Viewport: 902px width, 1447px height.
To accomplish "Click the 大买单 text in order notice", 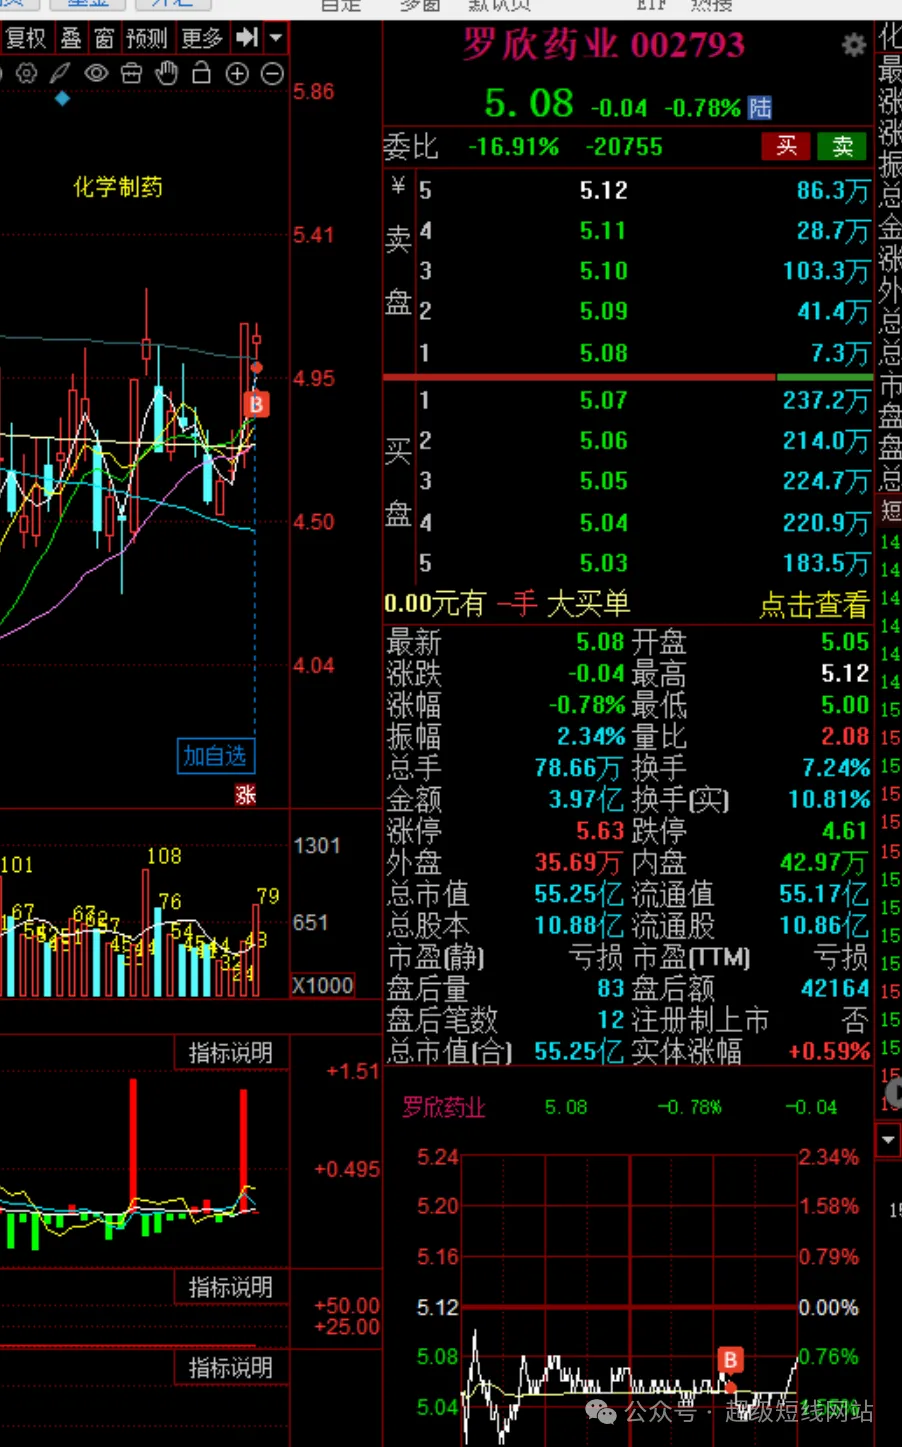I will click(588, 604).
